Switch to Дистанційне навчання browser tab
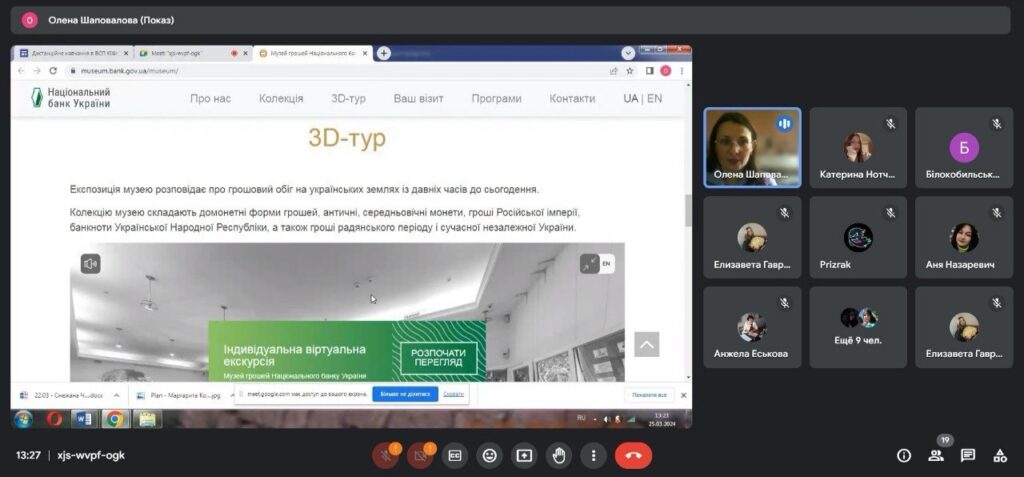The height and width of the screenshot is (477, 1024). point(72,54)
